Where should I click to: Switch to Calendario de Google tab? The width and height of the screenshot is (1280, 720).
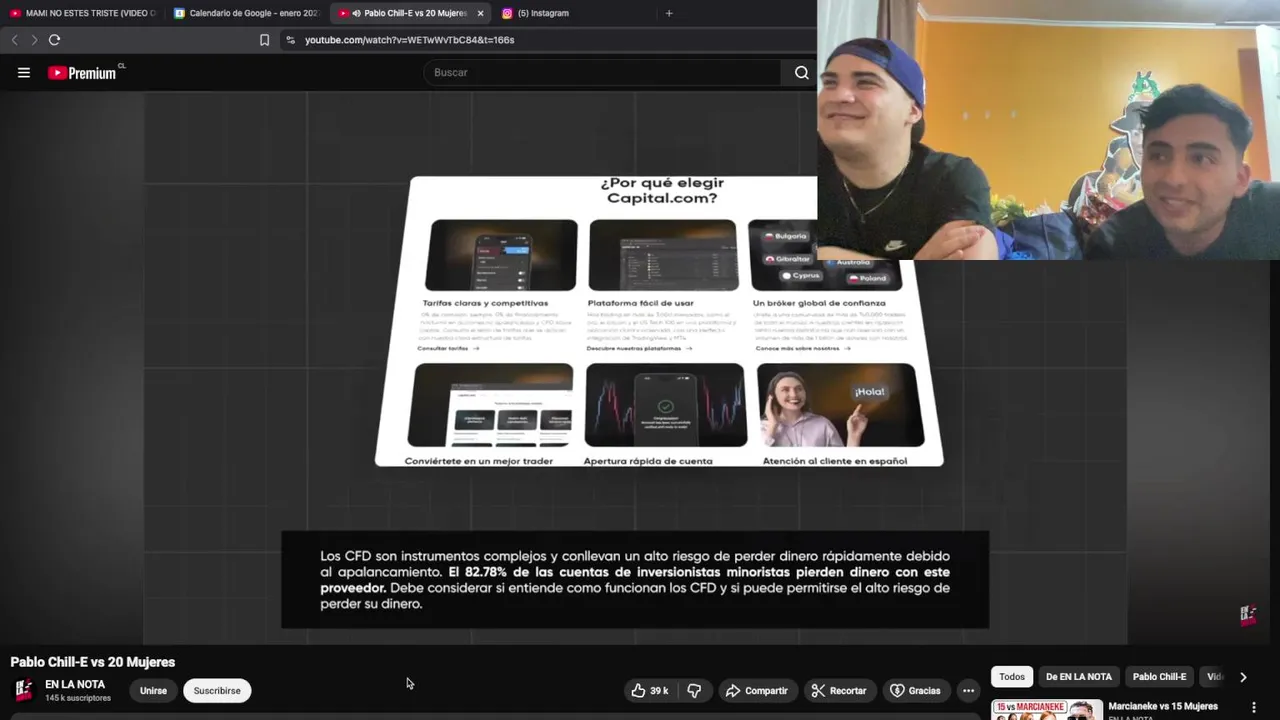click(x=246, y=13)
